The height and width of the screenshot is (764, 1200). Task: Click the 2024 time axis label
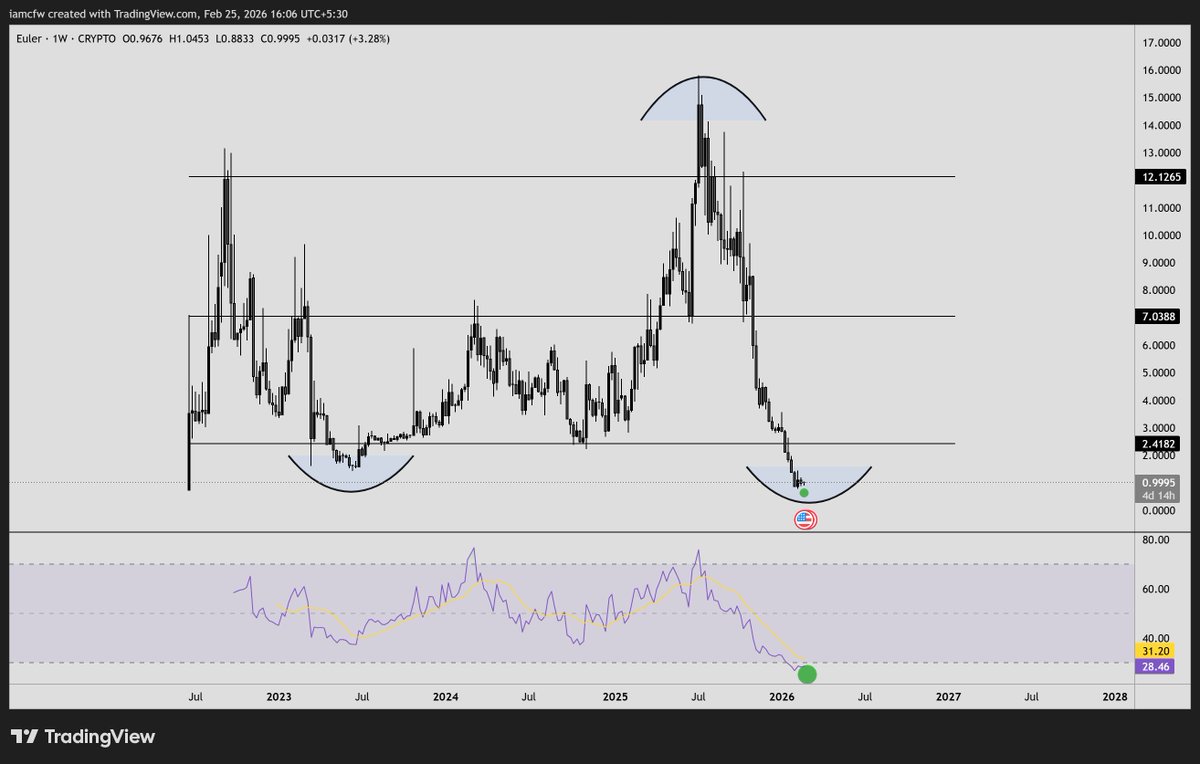coord(446,696)
